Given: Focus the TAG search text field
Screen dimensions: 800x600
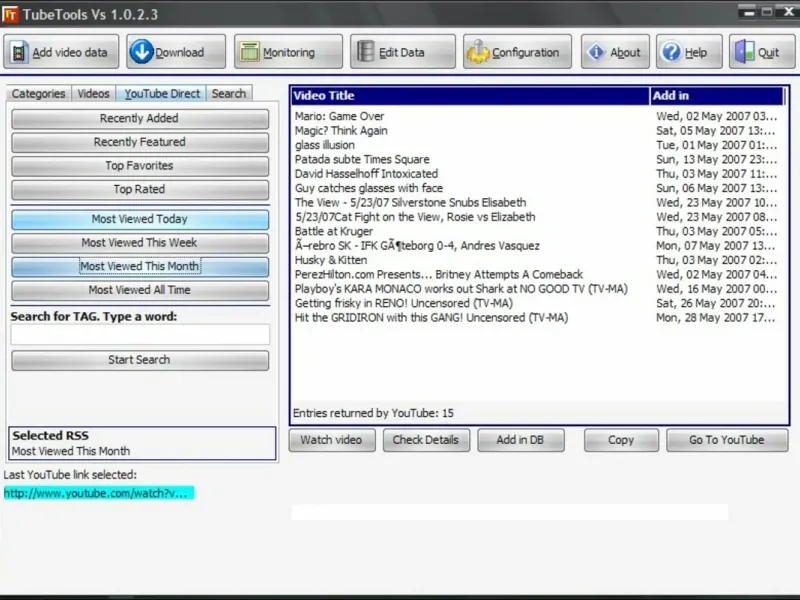Looking at the screenshot, I should click(140, 335).
